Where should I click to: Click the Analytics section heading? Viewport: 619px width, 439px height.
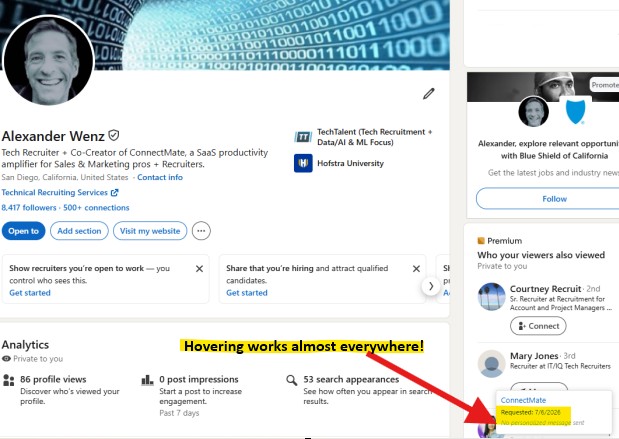coord(25,345)
